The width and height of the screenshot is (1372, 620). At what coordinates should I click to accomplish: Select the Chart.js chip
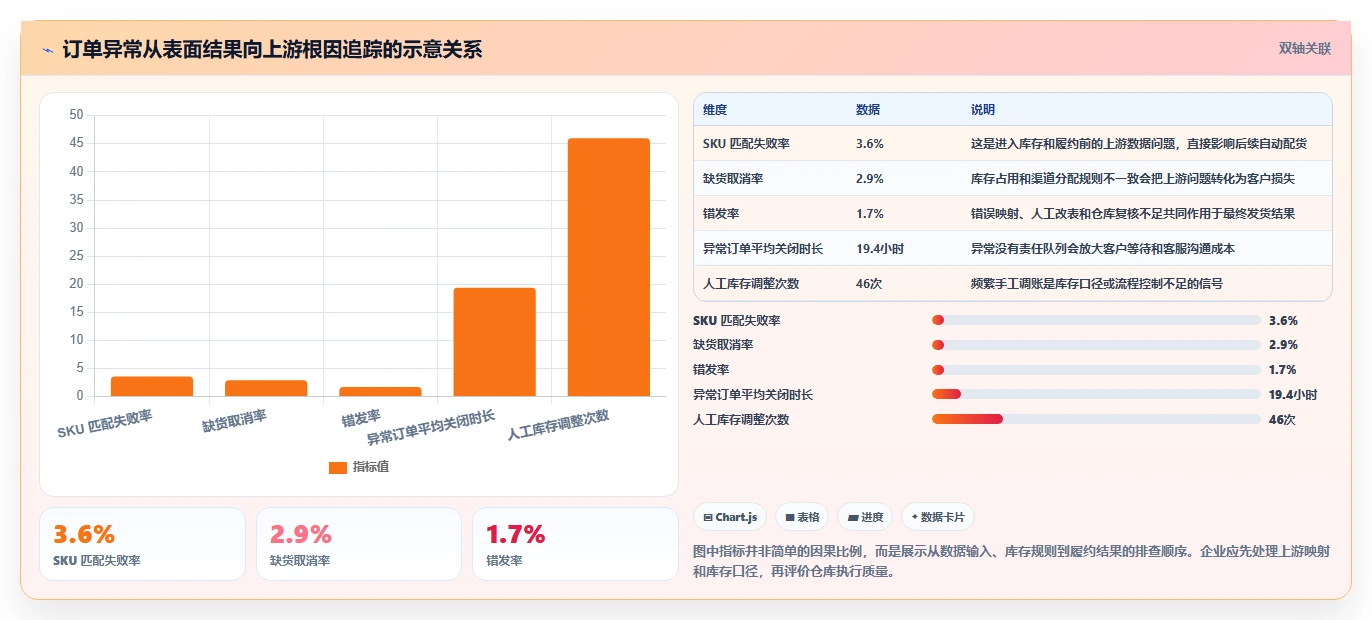(x=730, y=517)
